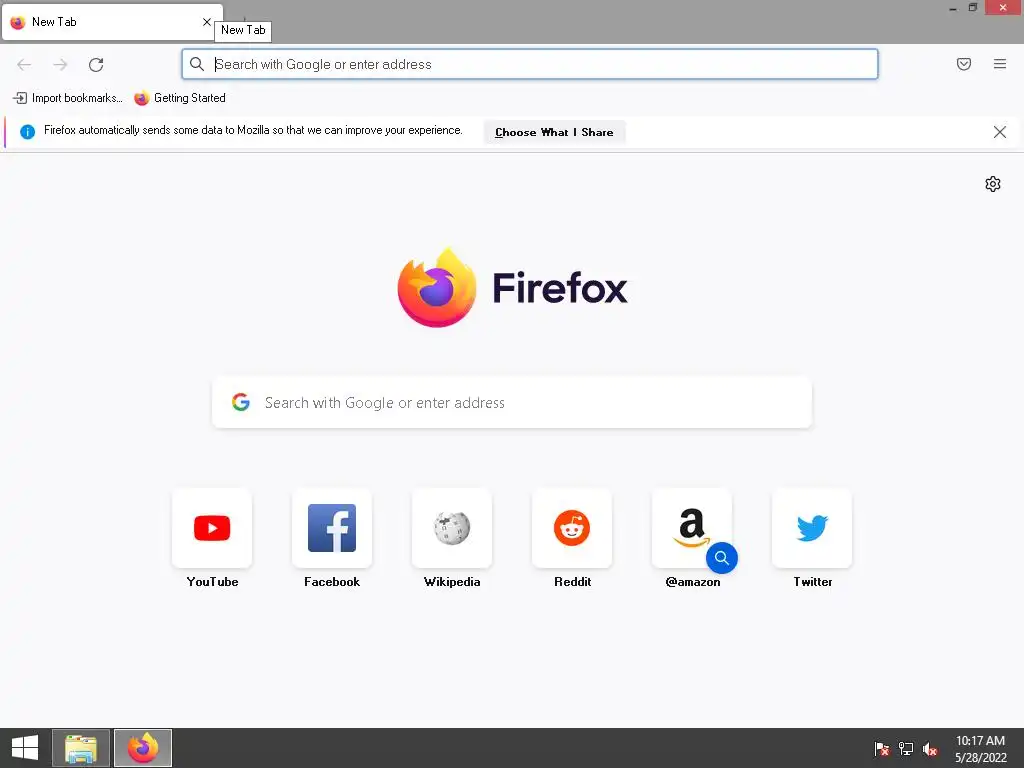Screen dimensions: 1024x768
Task: Open the taskbar clock showing 10:17 AM
Action: pos(980,748)
